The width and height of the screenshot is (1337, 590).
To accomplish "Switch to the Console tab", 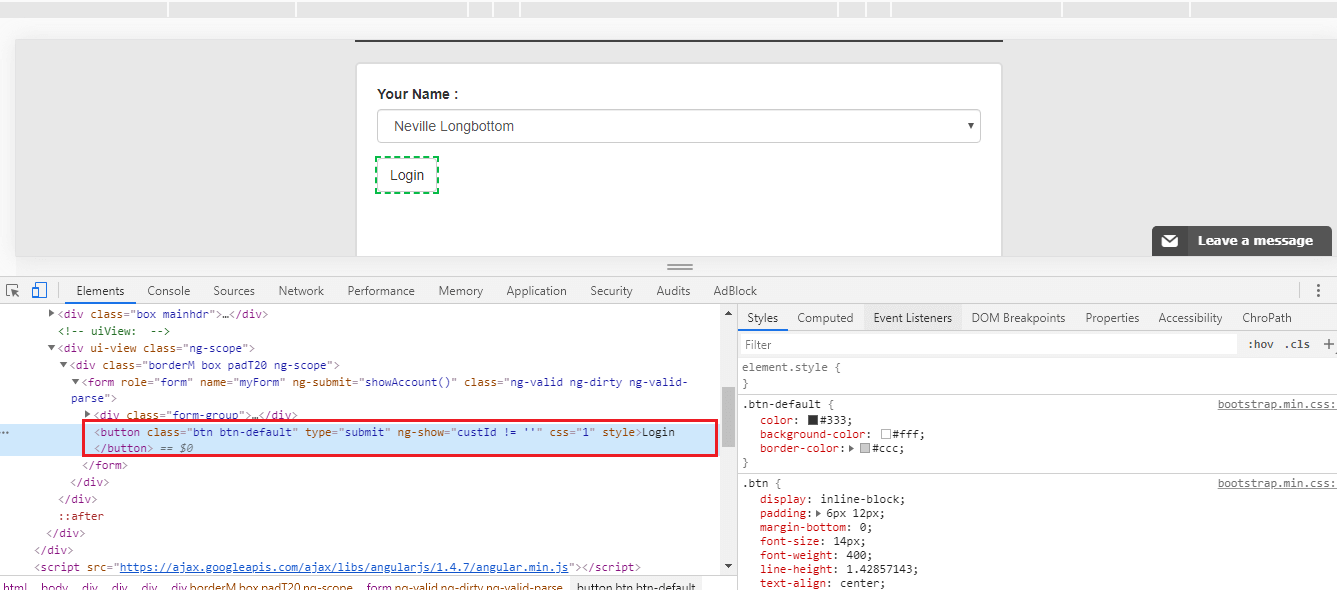I will [x=169, y=291].
